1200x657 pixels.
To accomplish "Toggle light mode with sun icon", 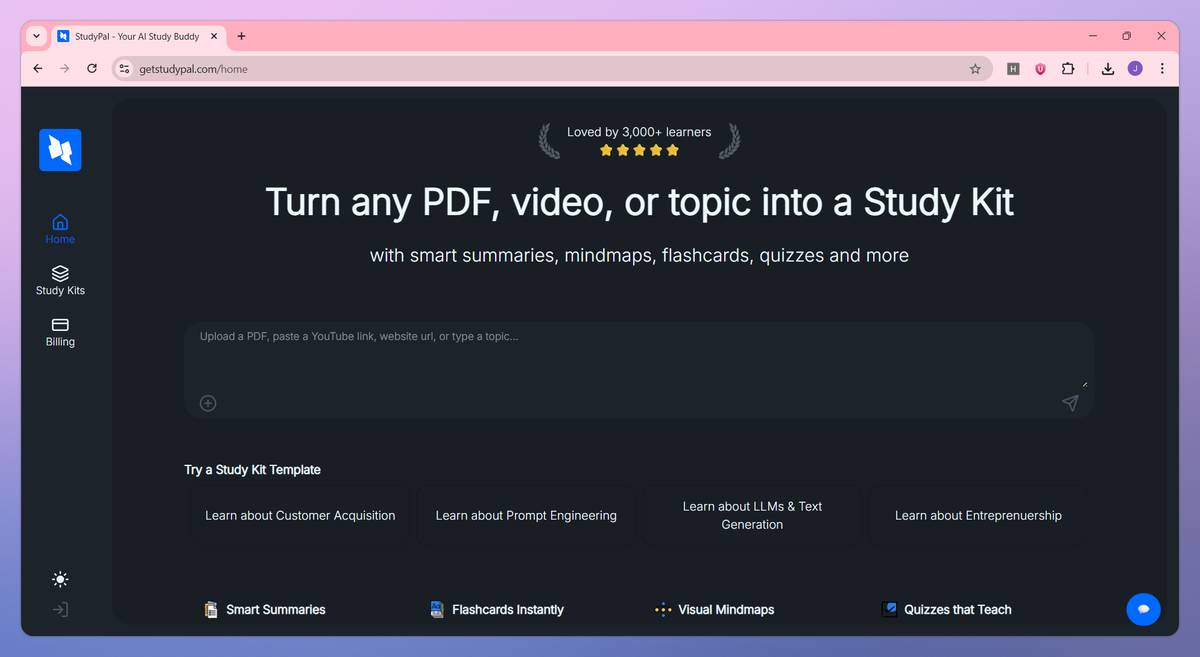I will click(x=61, y=580).
